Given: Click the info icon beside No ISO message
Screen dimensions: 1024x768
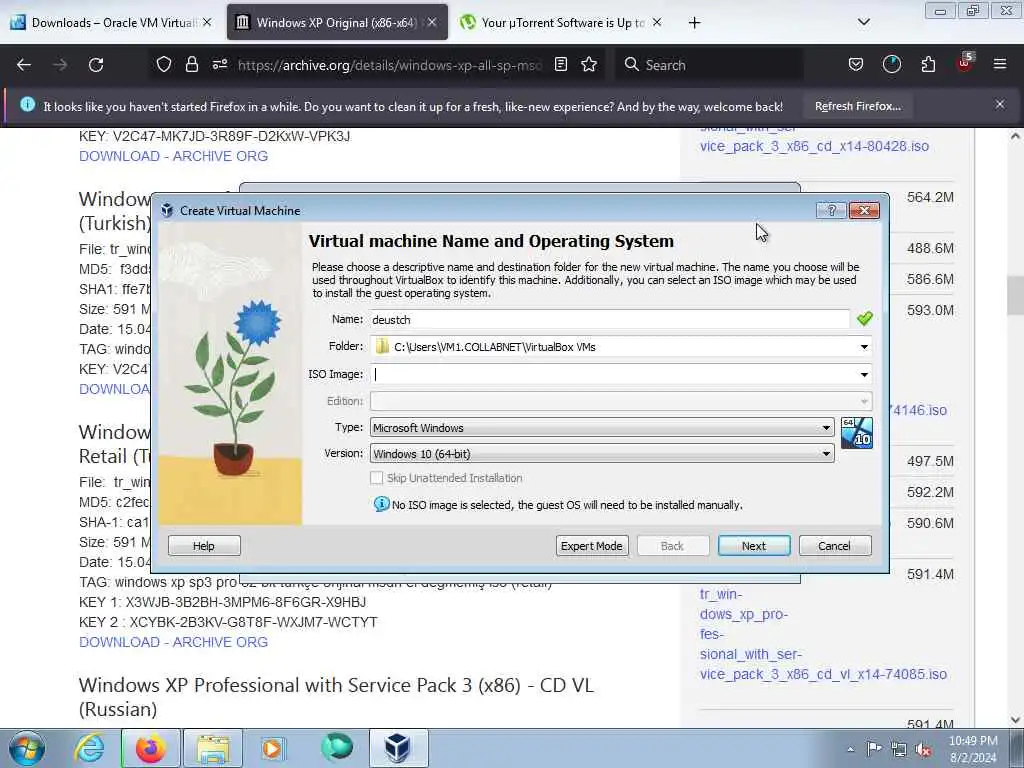Looking at the screenshot, I should pos(381,504).
